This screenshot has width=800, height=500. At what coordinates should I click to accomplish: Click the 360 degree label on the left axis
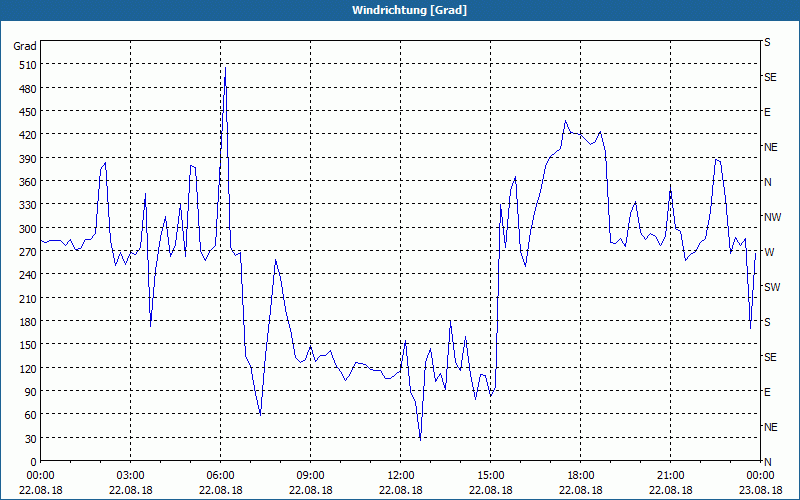click(28, 182)
